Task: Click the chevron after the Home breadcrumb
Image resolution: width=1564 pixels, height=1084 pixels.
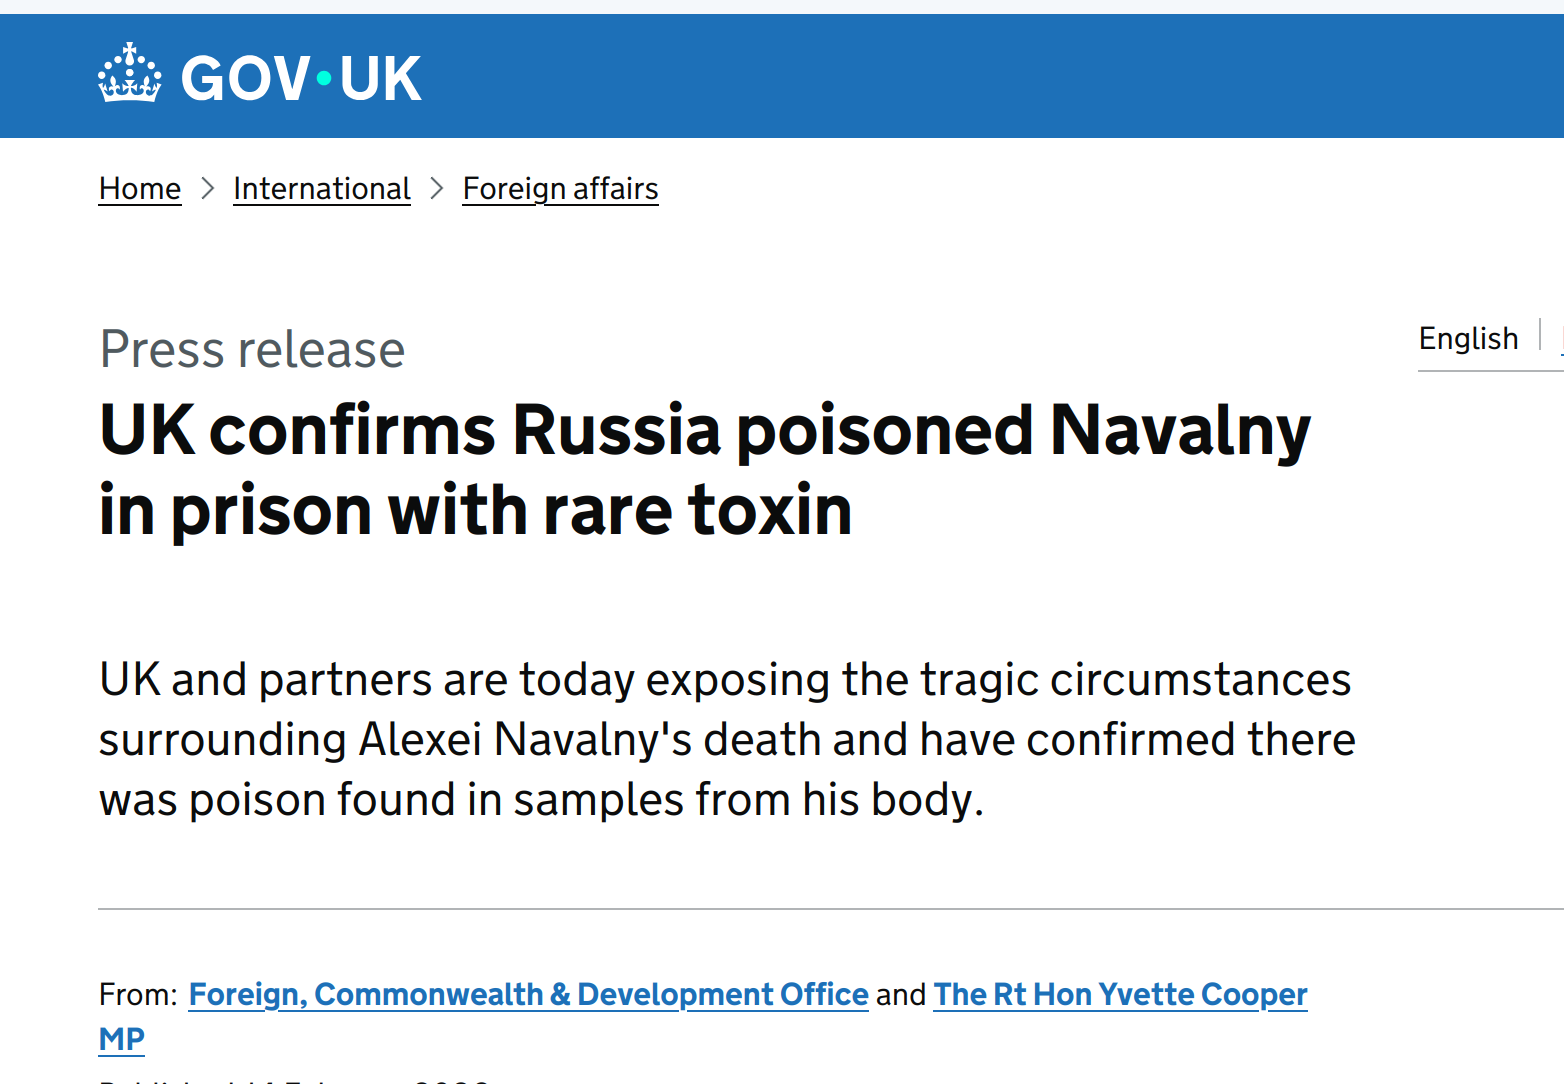Action: click(x=207, y=188)
